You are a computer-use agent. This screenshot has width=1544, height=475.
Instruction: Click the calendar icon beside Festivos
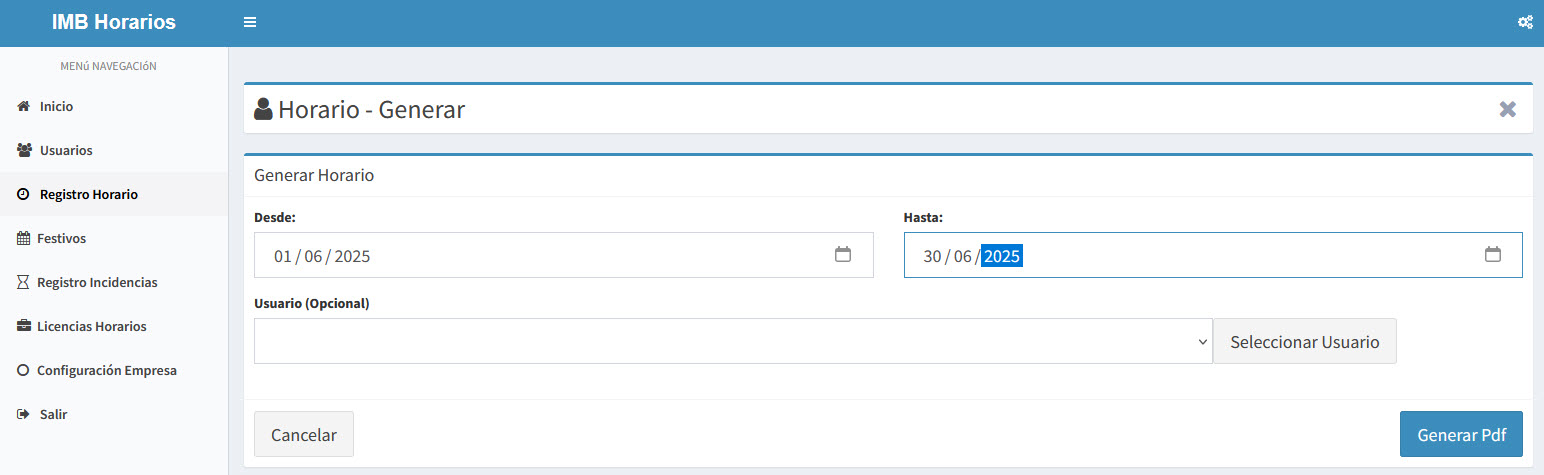click(23, 238)
